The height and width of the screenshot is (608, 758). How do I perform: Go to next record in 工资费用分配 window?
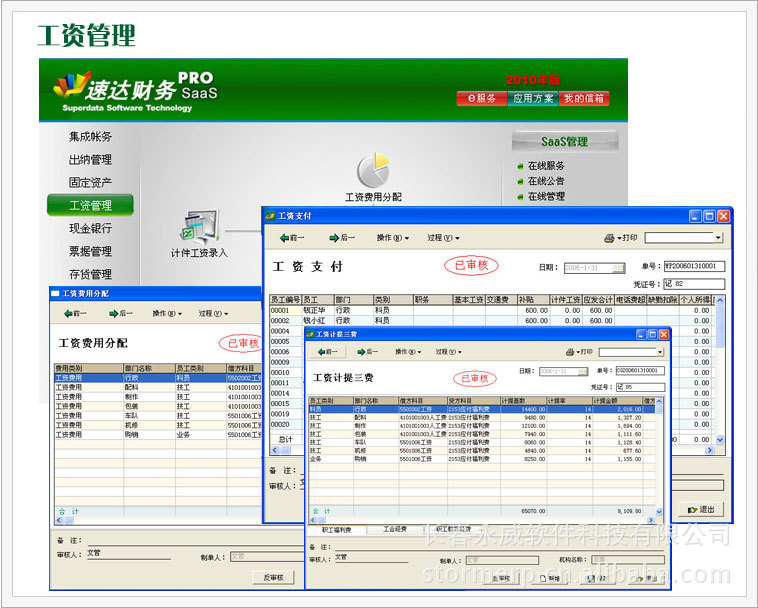(121, 314)
